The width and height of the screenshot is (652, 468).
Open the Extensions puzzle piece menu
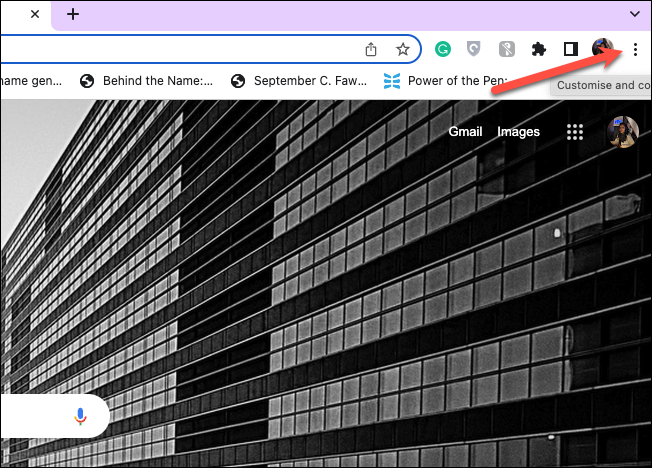pyautogui.click(x=538, y=50)
